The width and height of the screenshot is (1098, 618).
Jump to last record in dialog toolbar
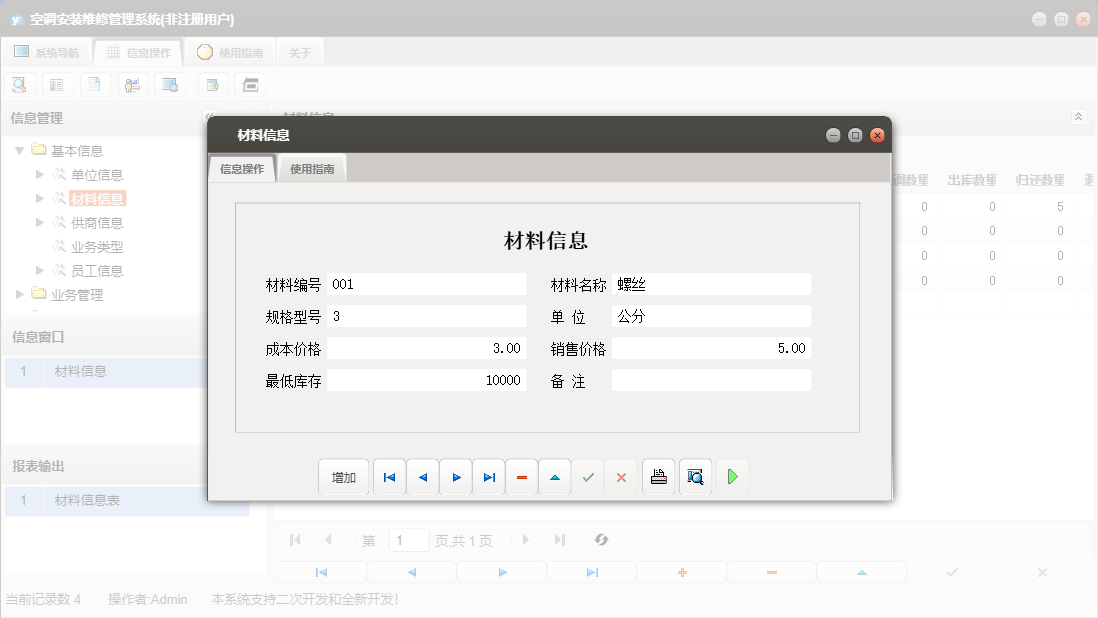pos(489,478)
